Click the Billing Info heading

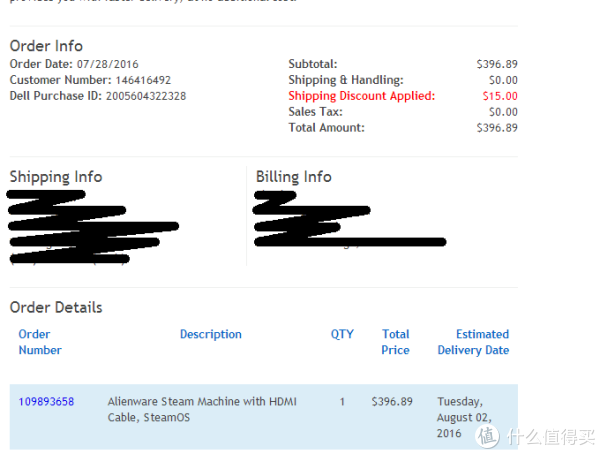click(x=293, y=177)
